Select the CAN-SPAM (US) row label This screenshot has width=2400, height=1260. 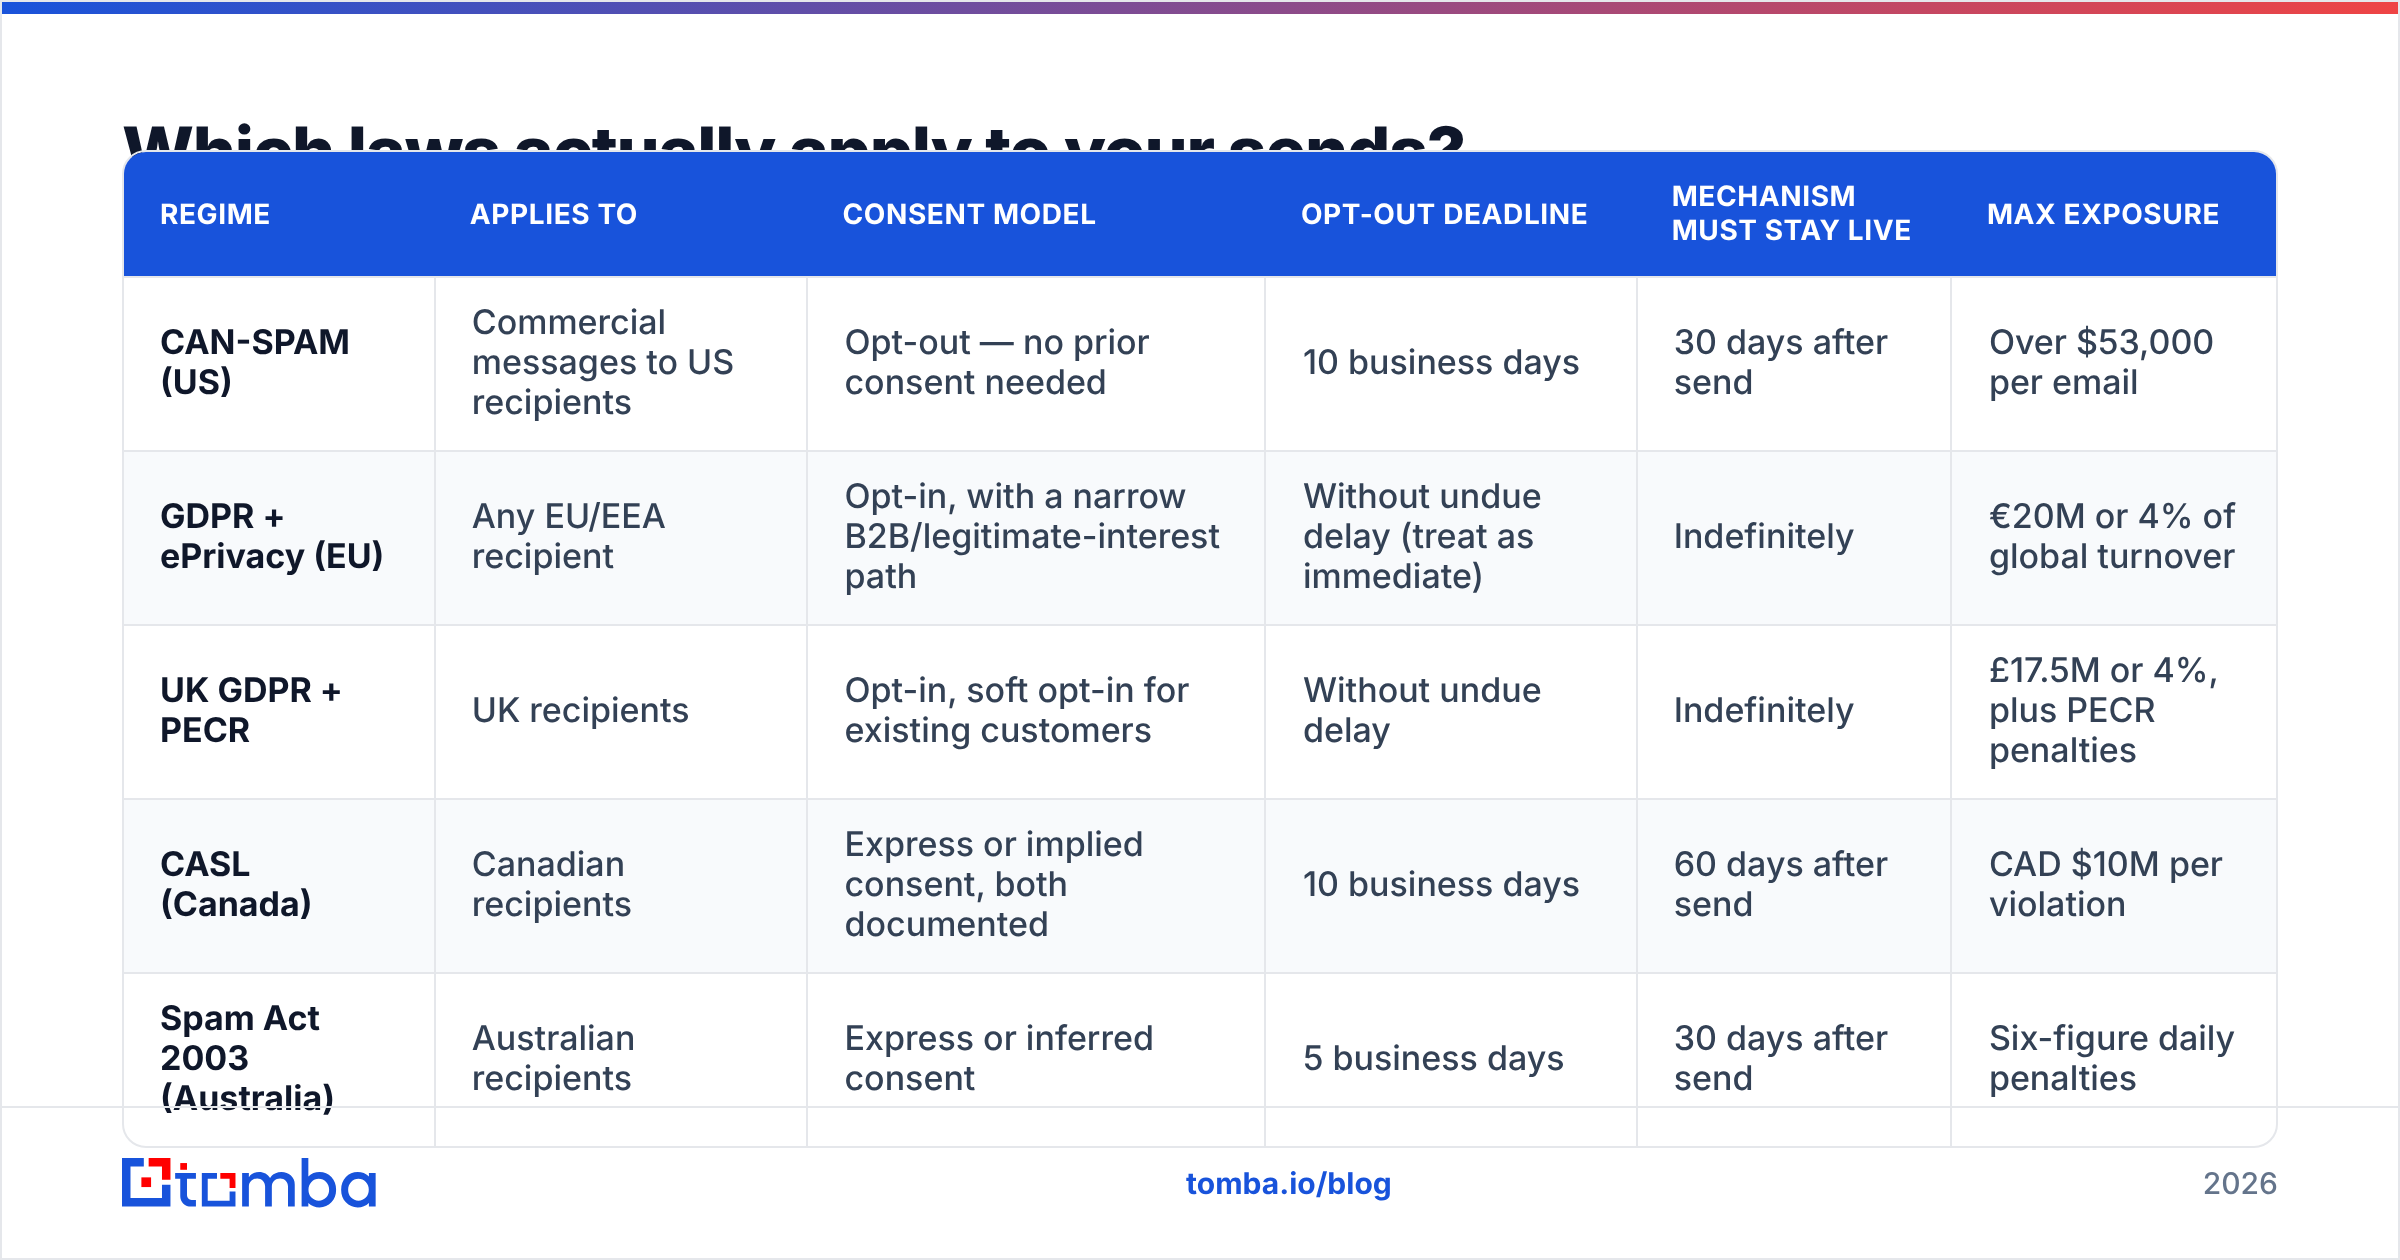click(255, 362)
